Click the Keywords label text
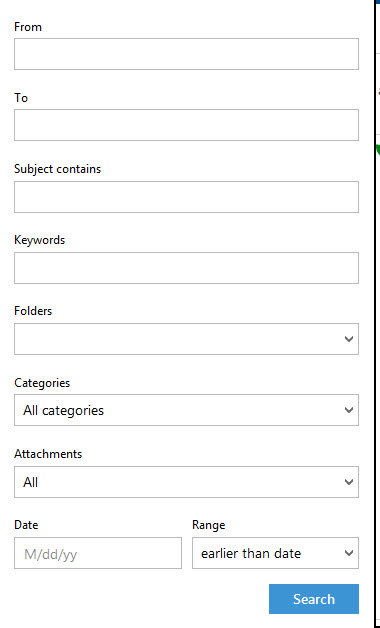380x628 pixels. (x=39, y=240)
